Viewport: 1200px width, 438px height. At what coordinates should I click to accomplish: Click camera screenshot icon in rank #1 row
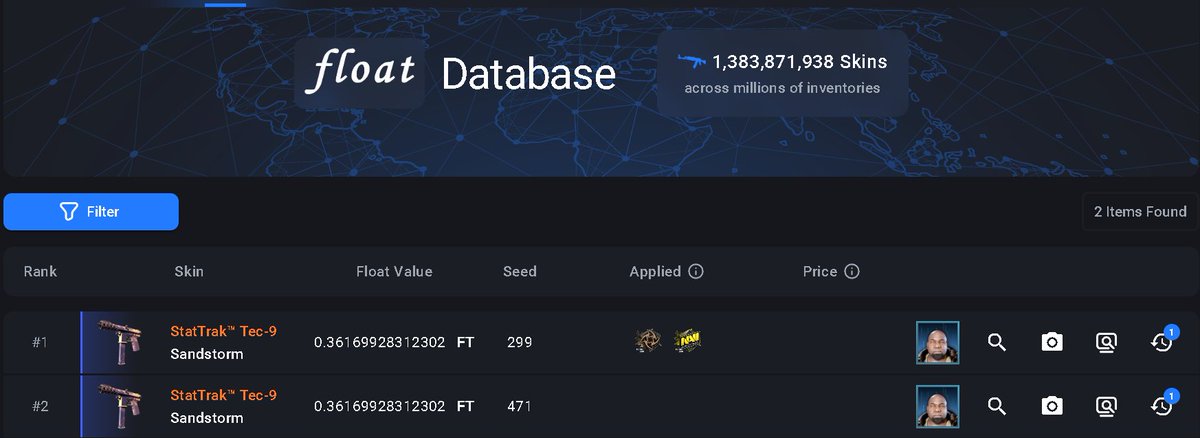[x=1052, y=343]
